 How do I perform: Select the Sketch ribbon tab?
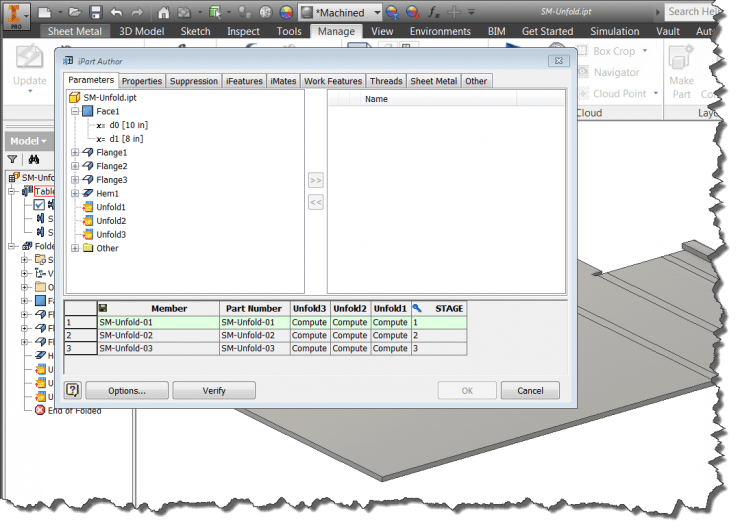click(195, 32)
